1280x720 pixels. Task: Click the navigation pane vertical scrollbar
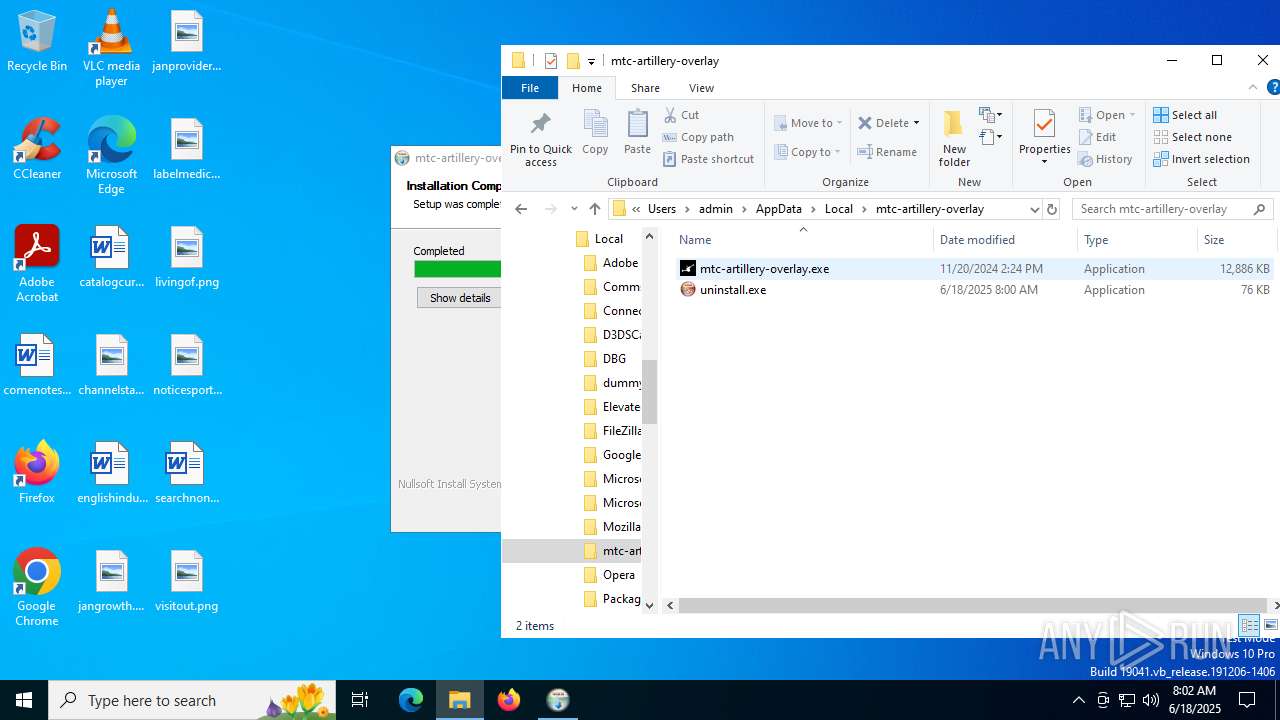pos(649,392)
